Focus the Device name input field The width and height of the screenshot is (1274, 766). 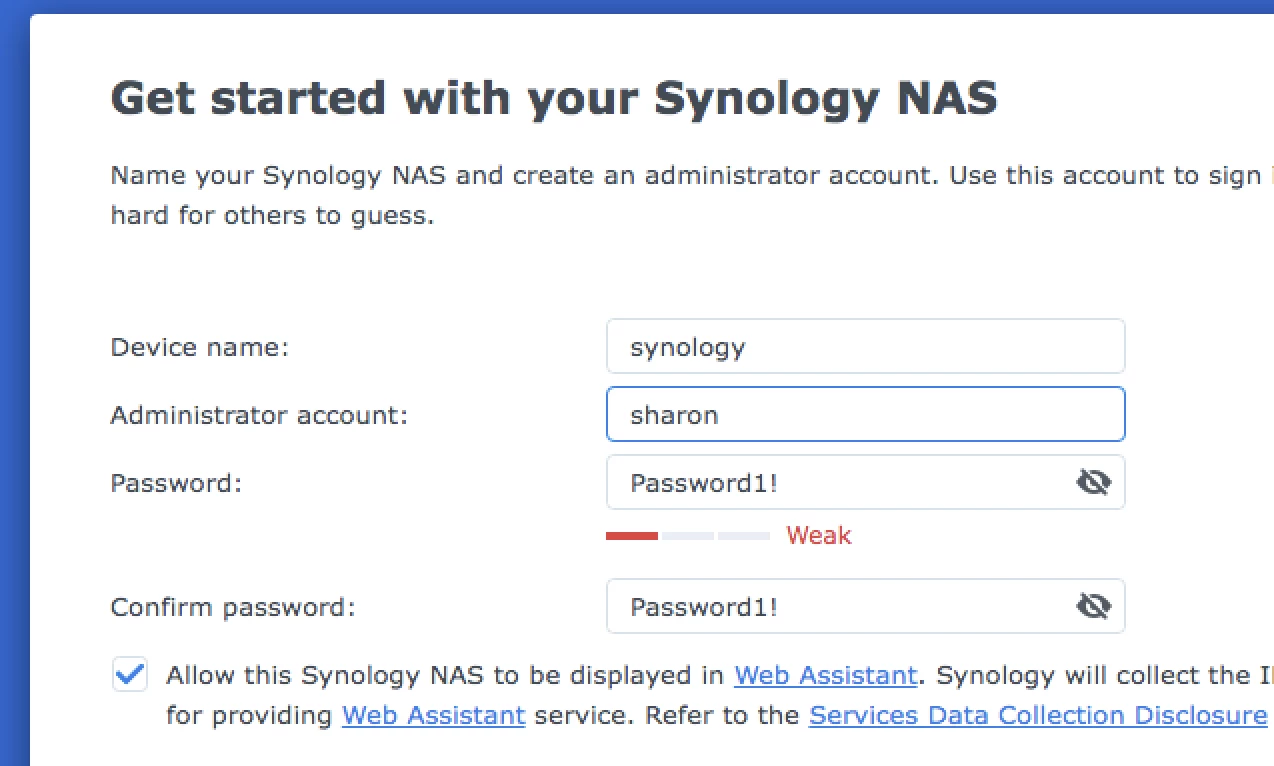click(866, 346)
